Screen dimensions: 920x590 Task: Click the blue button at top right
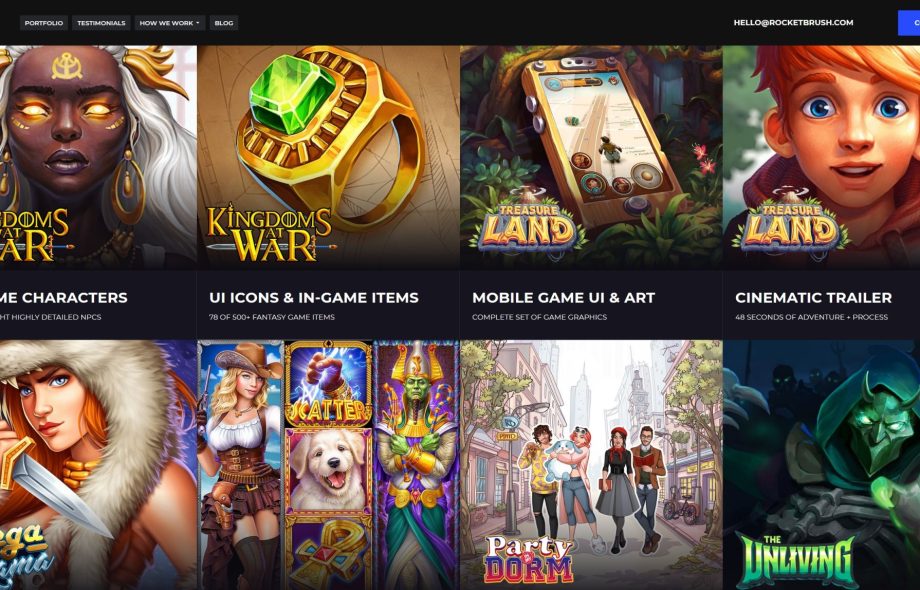pyautogui.click(x=909, y=23)
